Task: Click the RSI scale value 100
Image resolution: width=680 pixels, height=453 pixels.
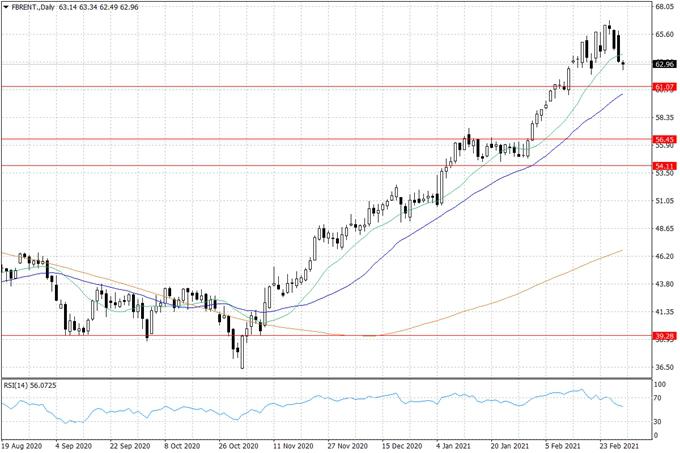Action: [660, 382]
